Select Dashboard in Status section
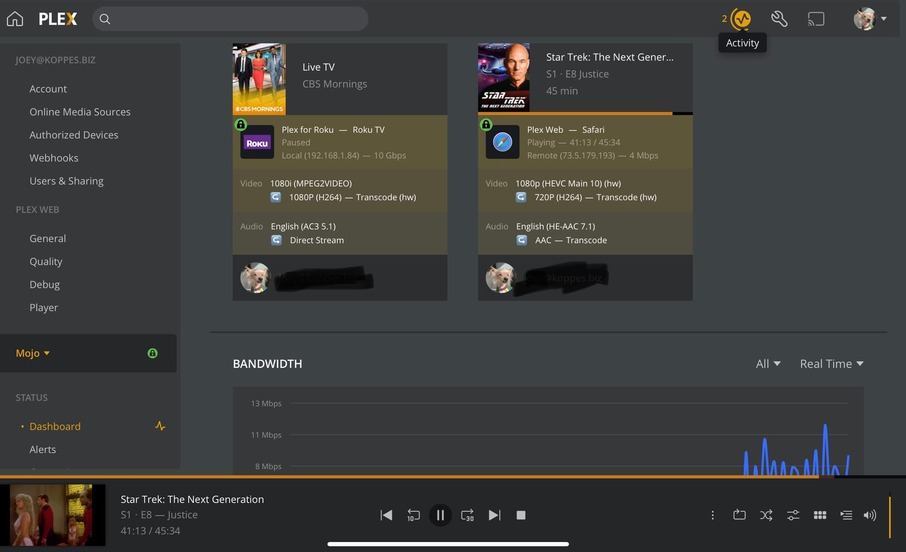Screen dimensions: 906x552 coord(55,427)
